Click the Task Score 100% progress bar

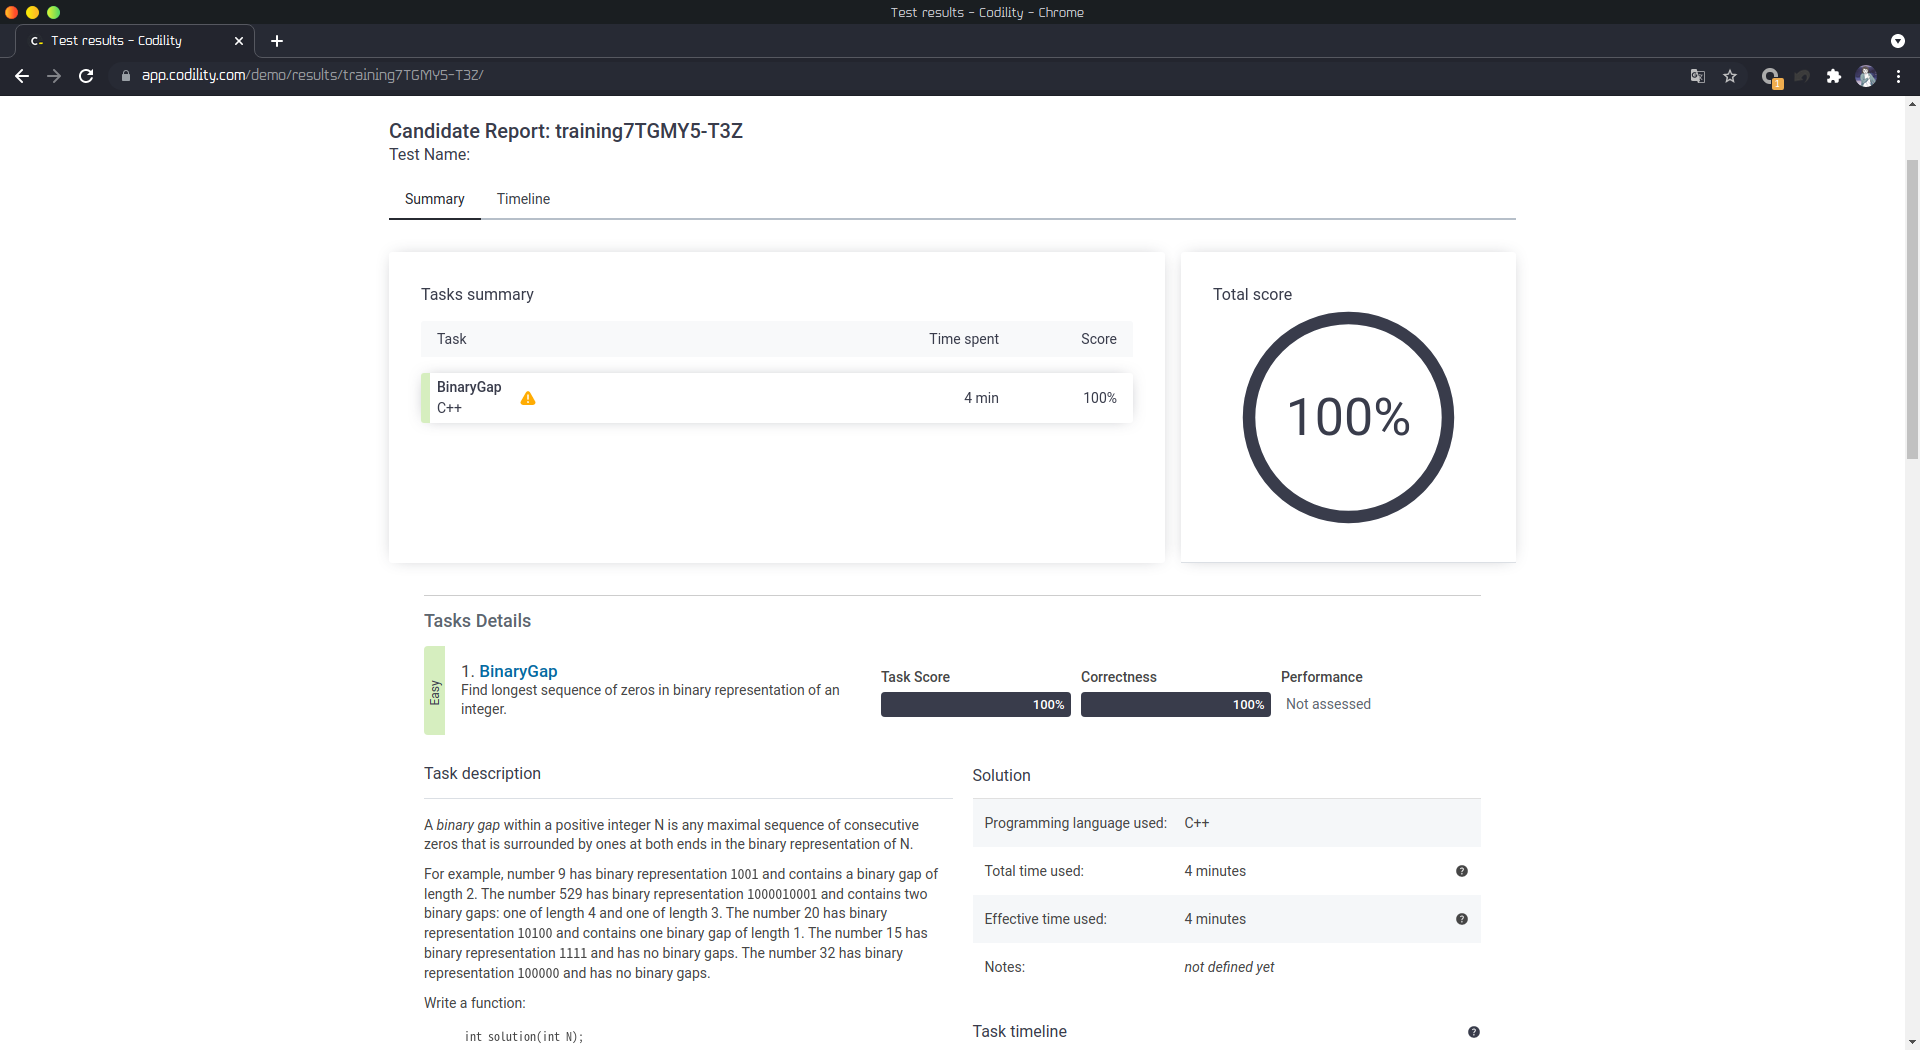click(976, 705)
